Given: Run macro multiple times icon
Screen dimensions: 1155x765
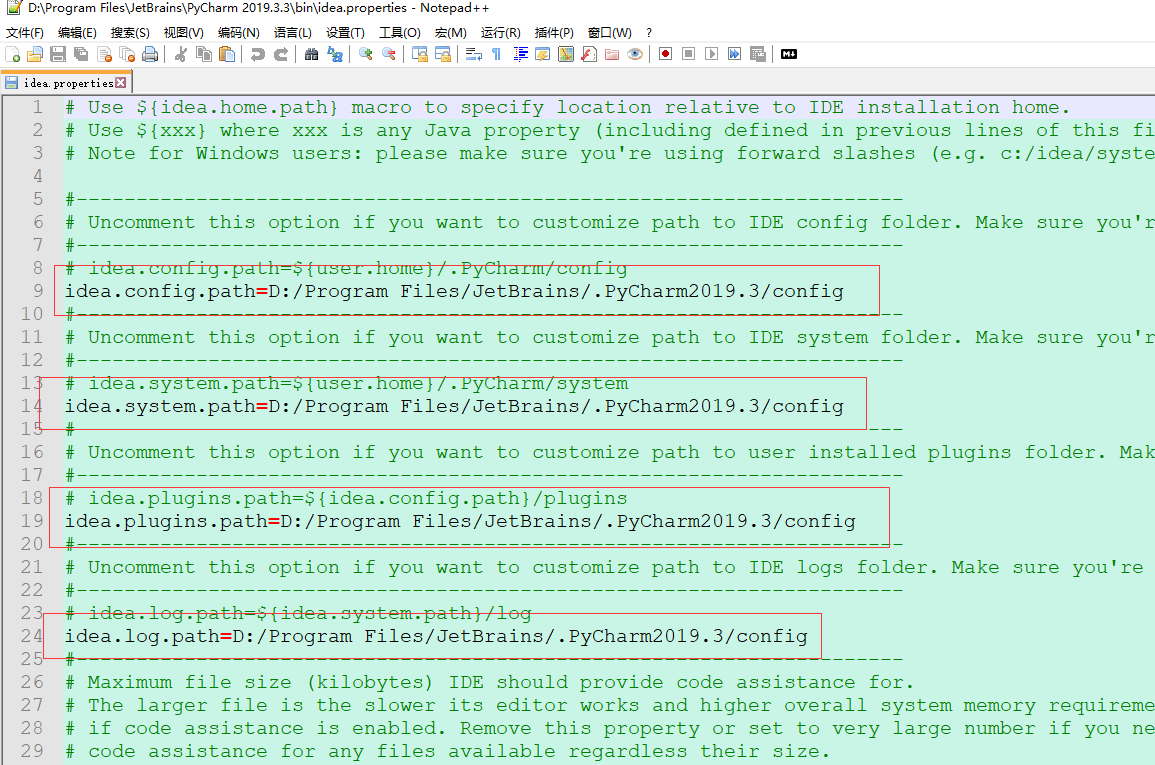Looking at the screenshot, I should pyautogui.click(x=734, y=54).
